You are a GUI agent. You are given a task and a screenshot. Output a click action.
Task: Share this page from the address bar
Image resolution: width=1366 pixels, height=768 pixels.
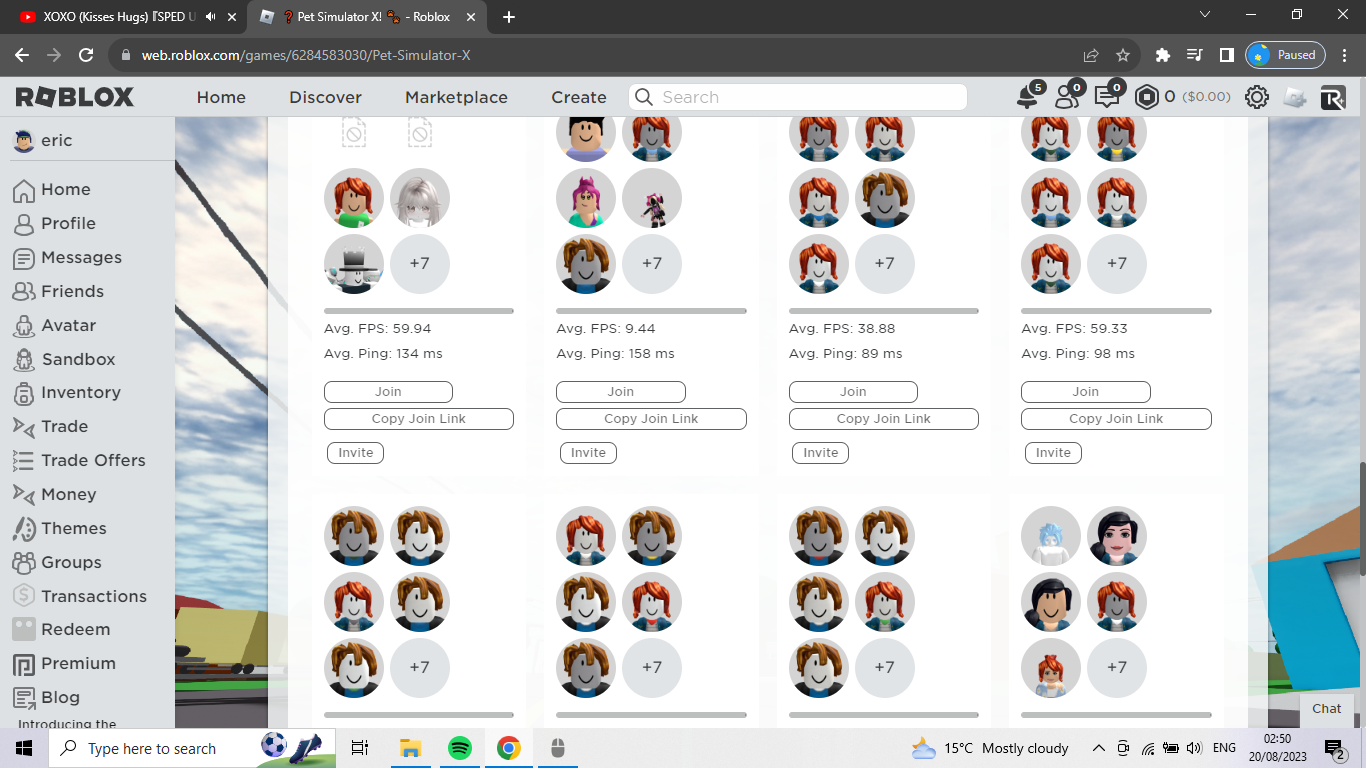pyautogui.click(x=1091, y=55)
